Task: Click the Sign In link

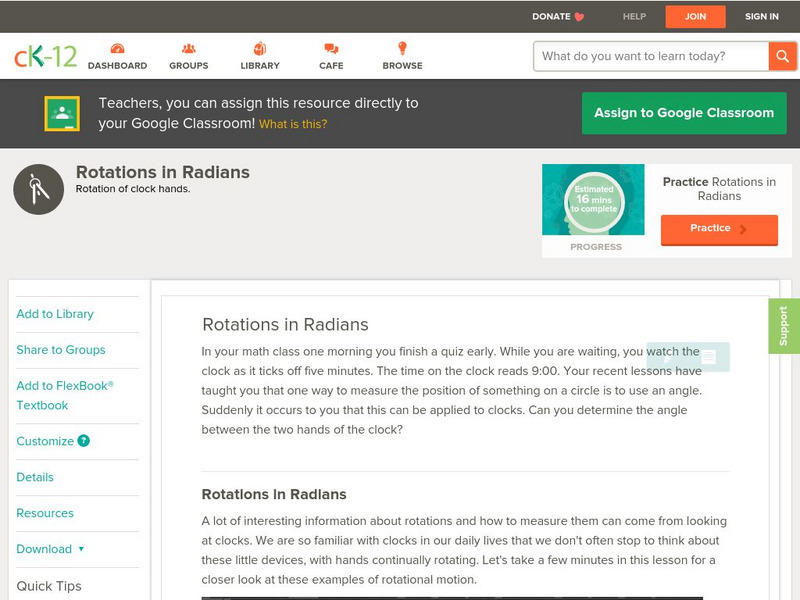Action: pos(761,16)
